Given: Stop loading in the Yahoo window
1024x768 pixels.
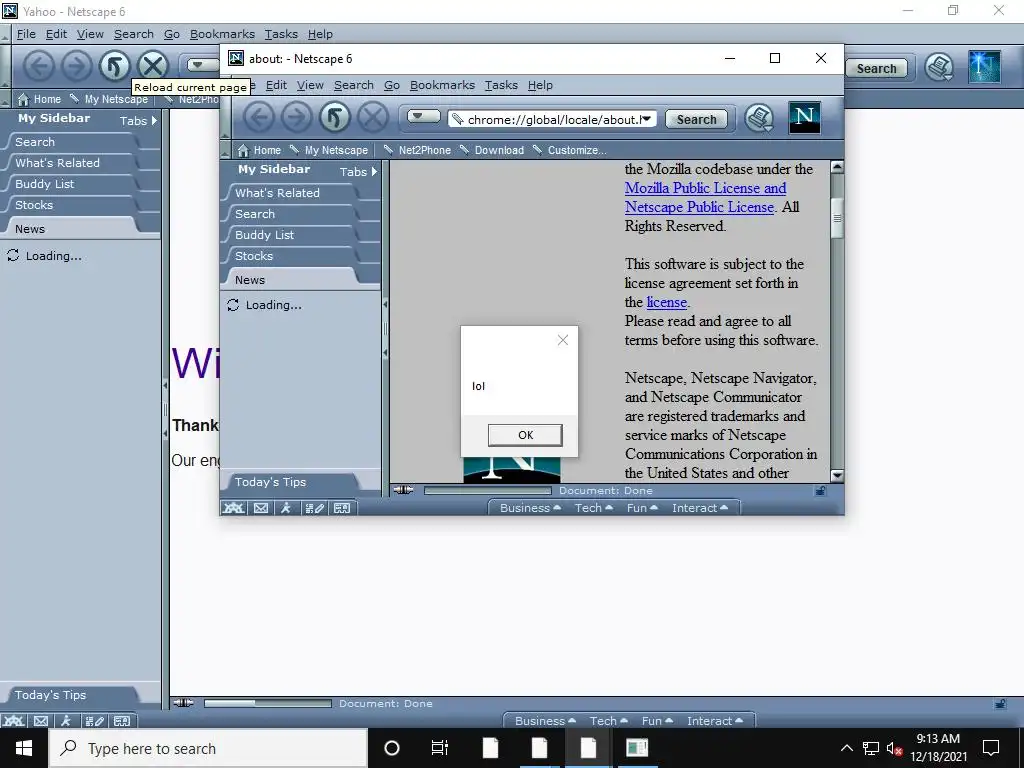Looking at the screenshot, I should point(153,66).
